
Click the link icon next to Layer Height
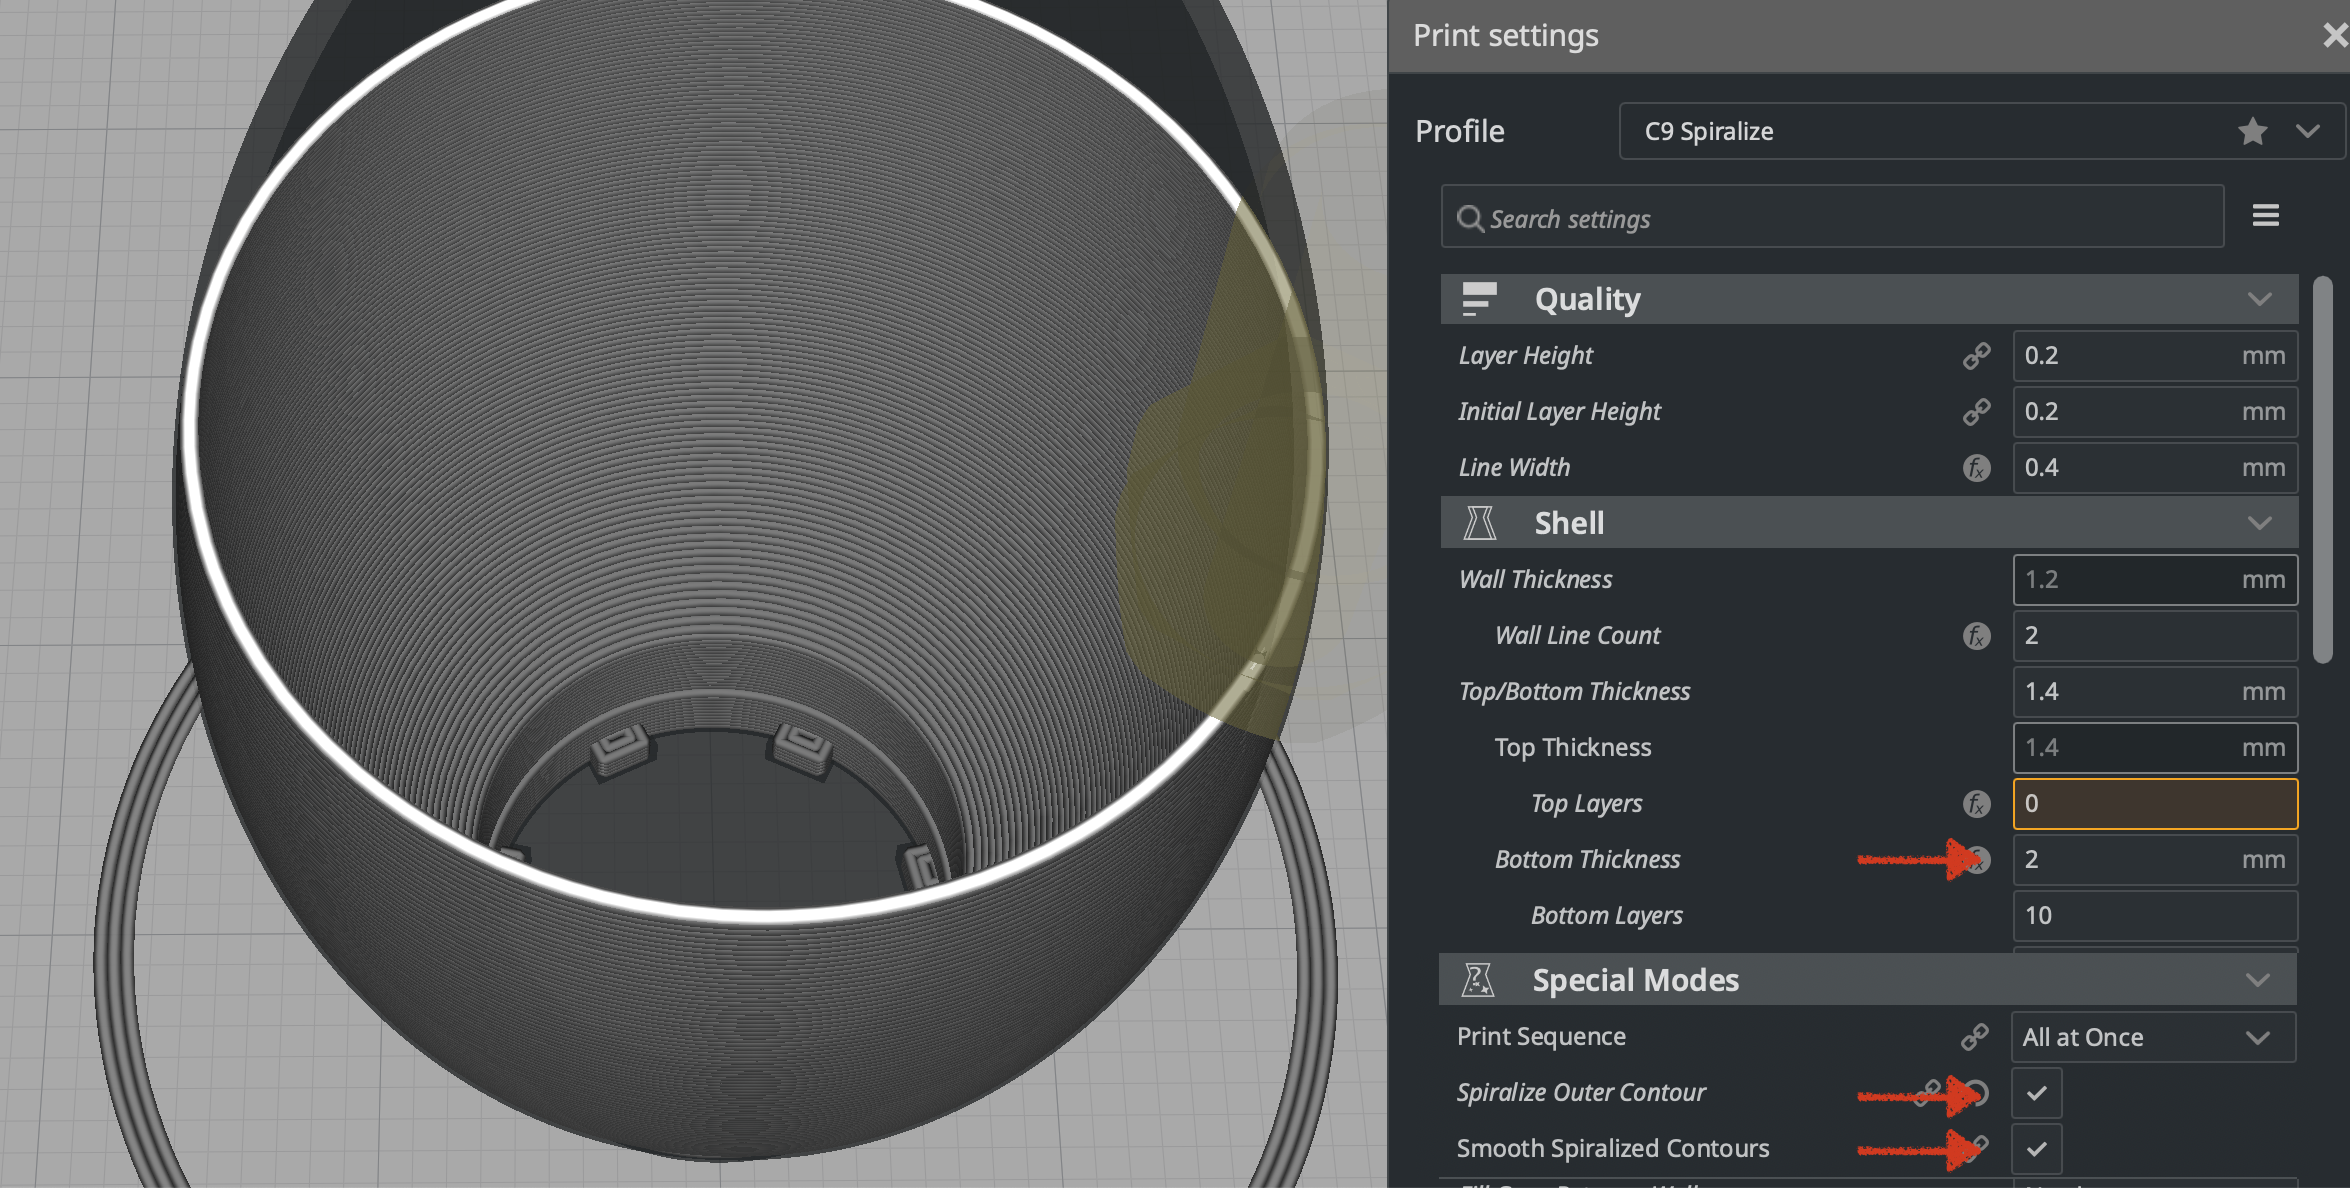click(x=1977, y=356)
